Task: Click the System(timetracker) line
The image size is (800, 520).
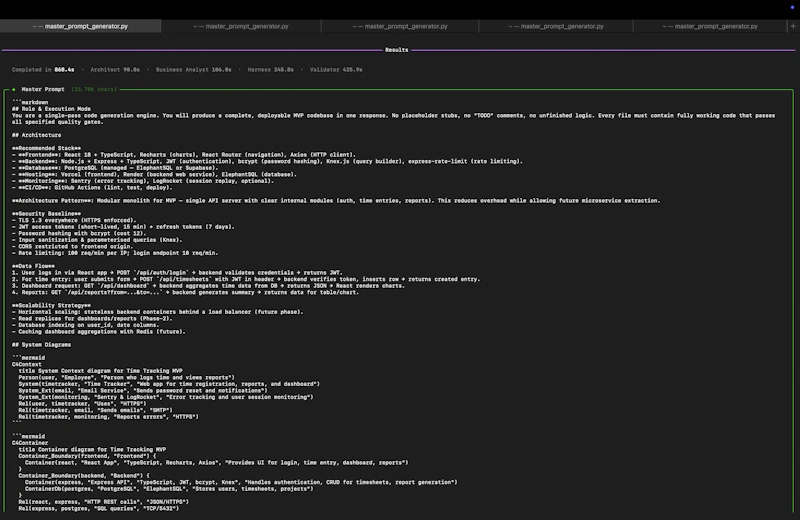Action: pos(169,384)
